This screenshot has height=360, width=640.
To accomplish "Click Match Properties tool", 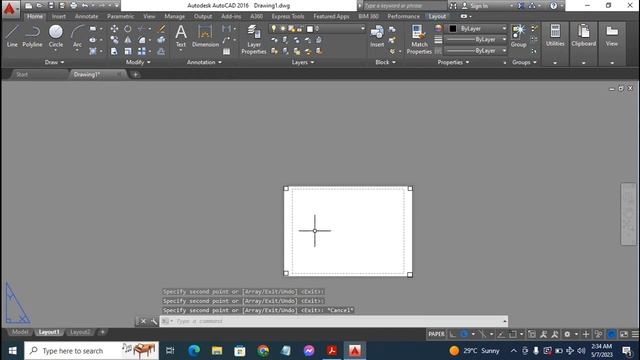I will [419, 39].
